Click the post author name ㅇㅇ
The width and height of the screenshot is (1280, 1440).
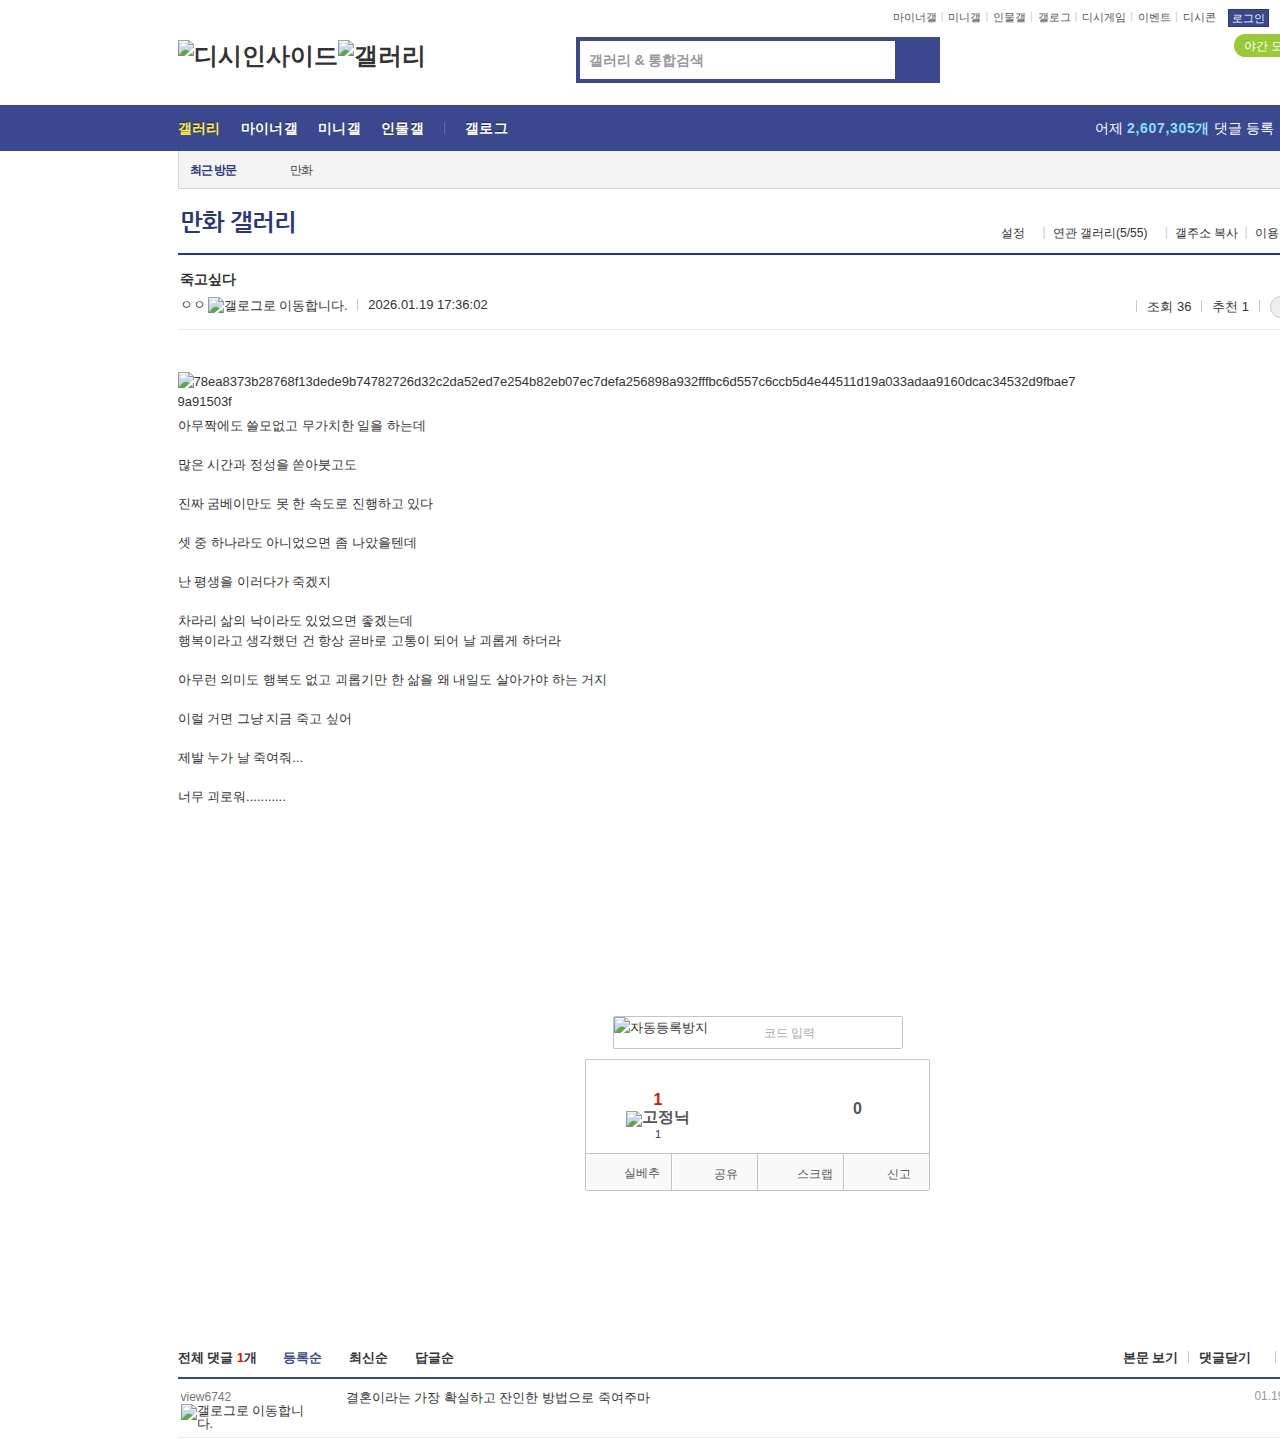pos(193,305)
